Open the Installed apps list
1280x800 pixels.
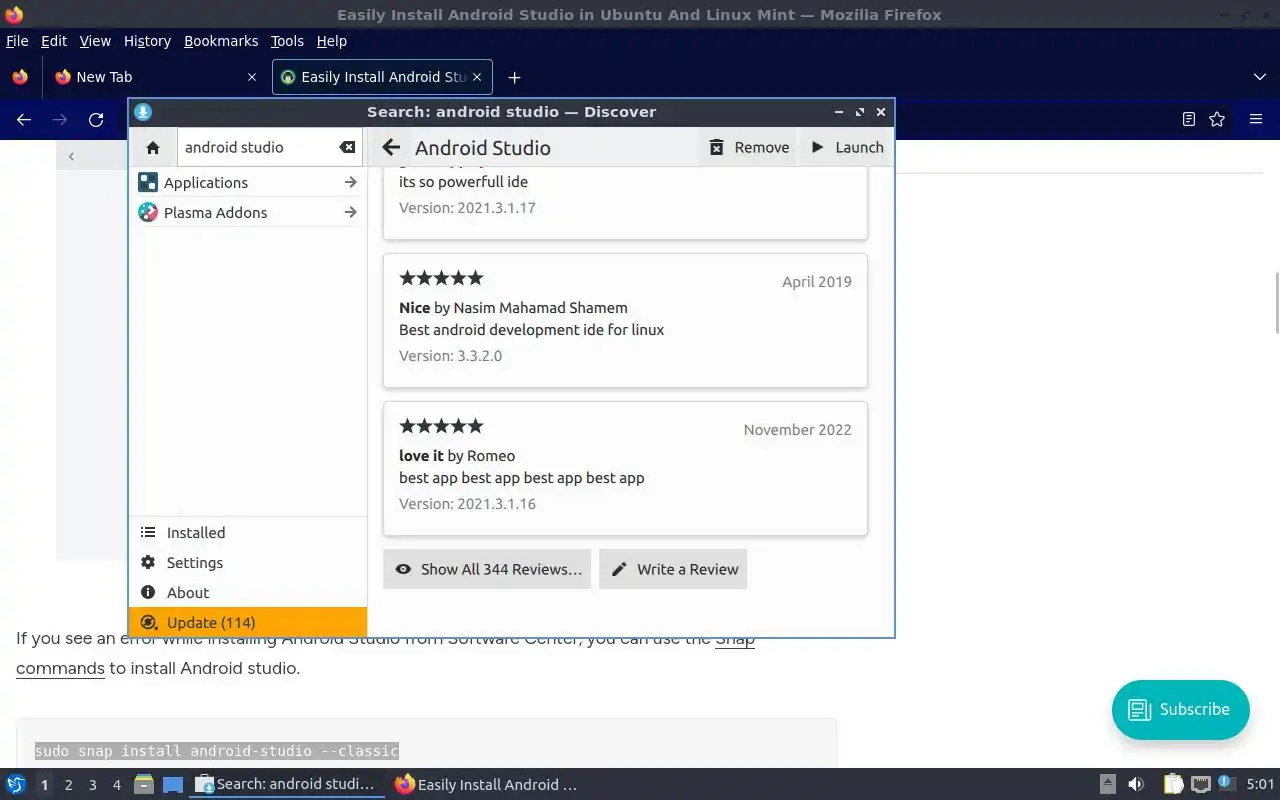[x=248, y=532]
